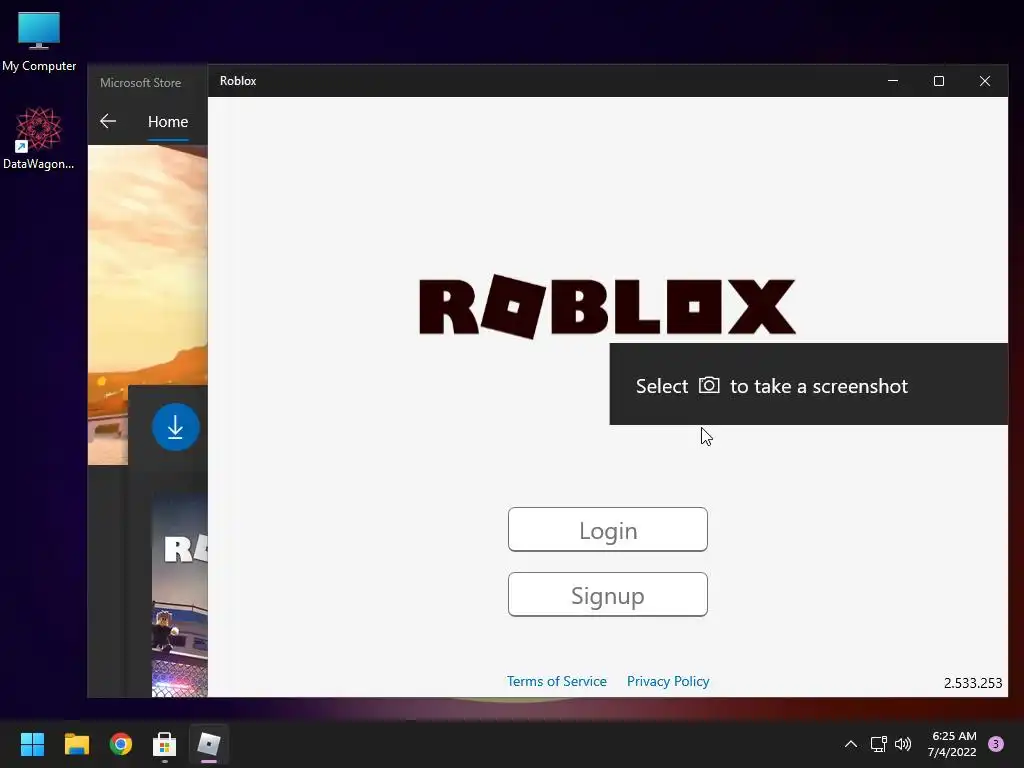Image resolution: width=1024 pixels, height=768 pixels.
Task: Click the Microsoft Store window title
Action: click(x=140, y=83)
